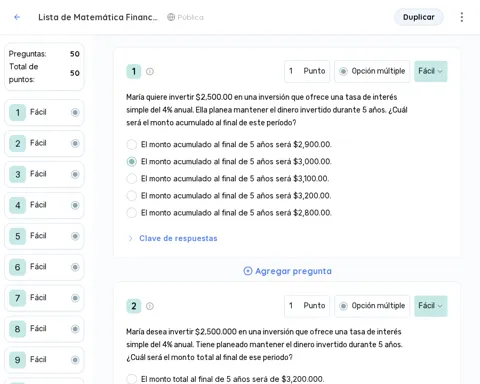Jump to question 7 in sidebar list
The width and height of the screenshot is (480, 384).
44,298
